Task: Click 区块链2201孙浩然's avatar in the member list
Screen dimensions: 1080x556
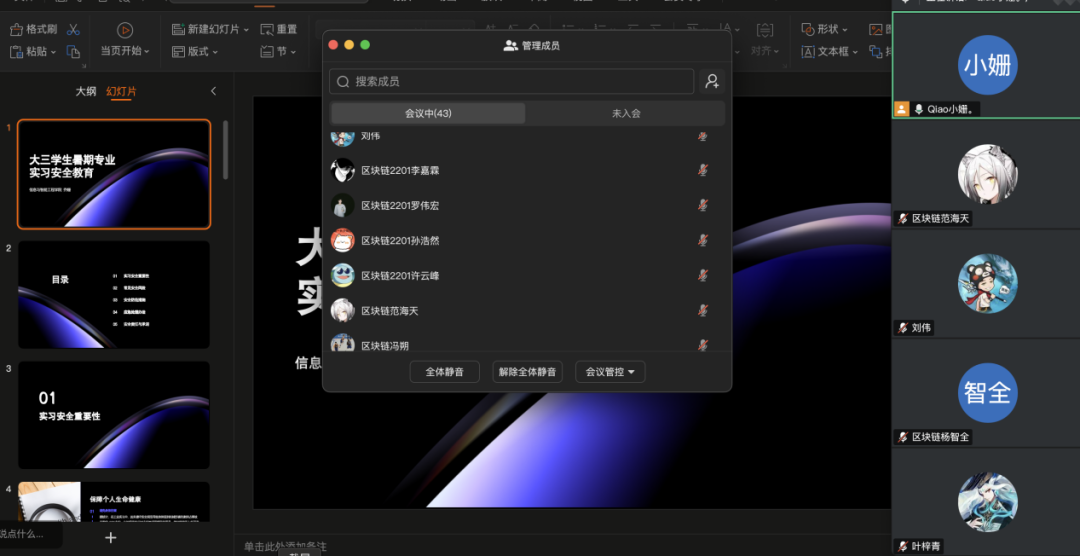Action: click(342, 240)
